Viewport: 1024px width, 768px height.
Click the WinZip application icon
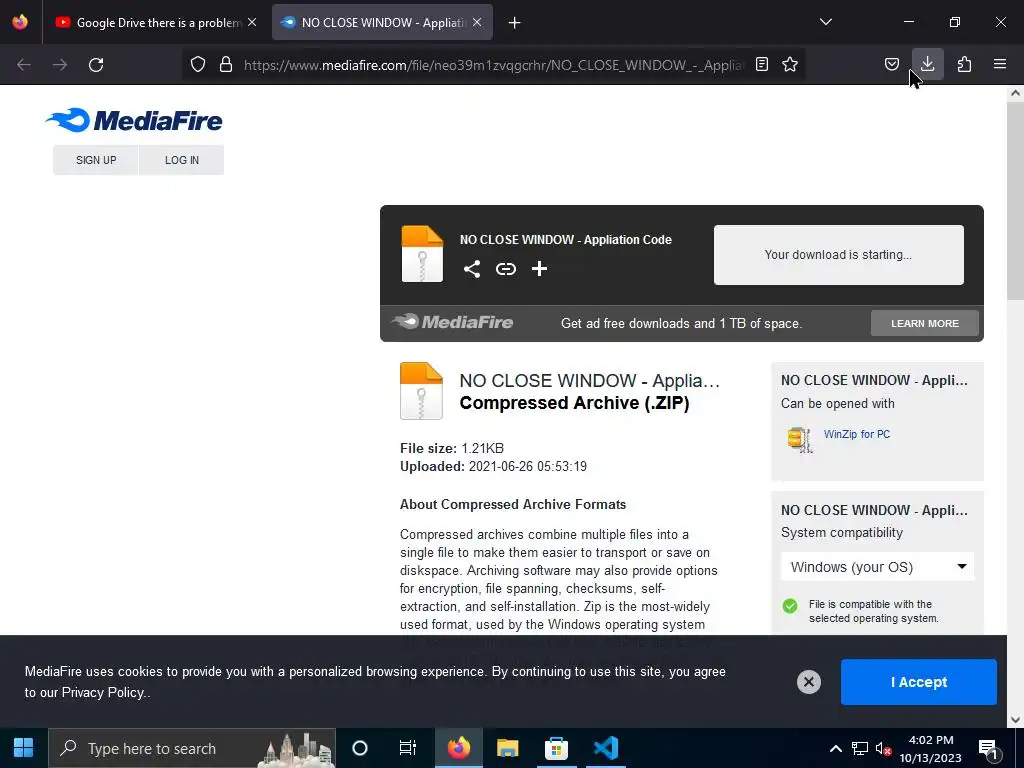coord(799,440)
